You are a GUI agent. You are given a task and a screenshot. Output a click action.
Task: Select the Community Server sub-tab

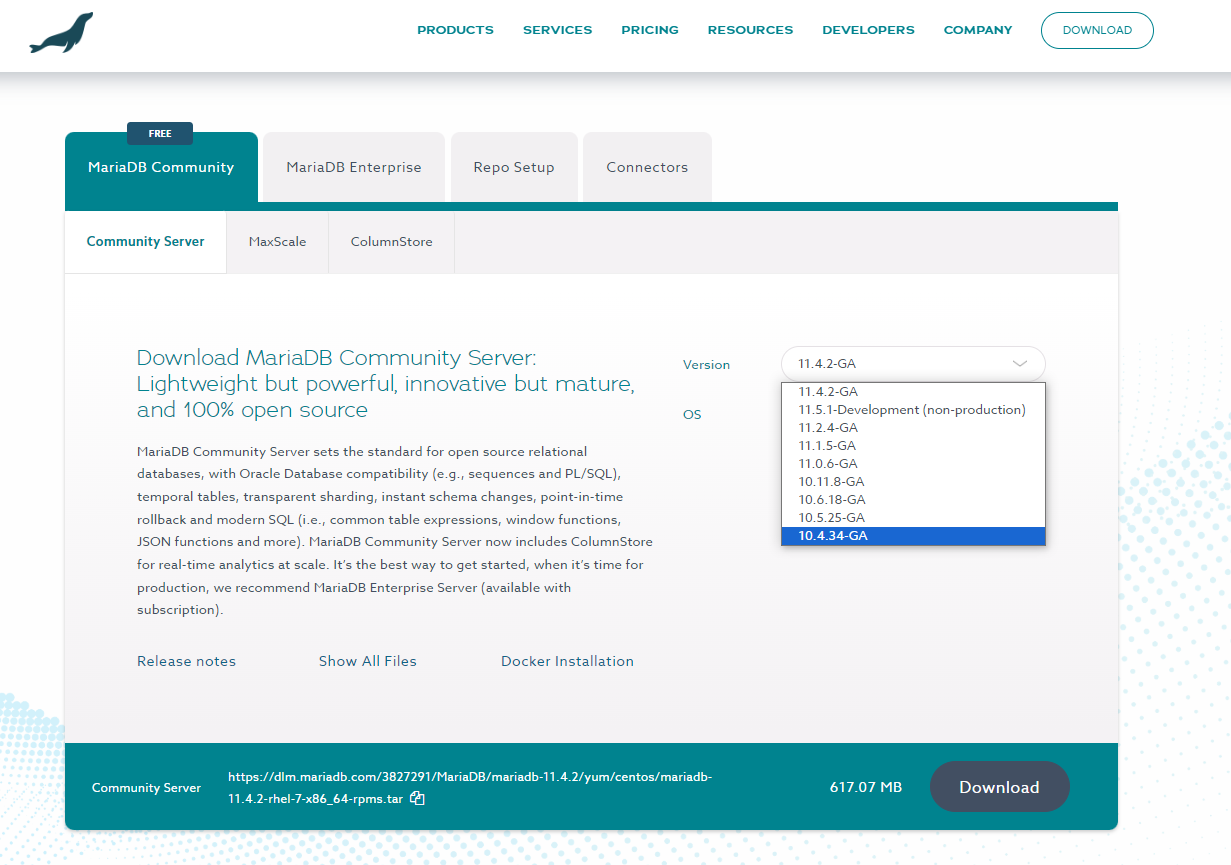click(x=145, y=242)
